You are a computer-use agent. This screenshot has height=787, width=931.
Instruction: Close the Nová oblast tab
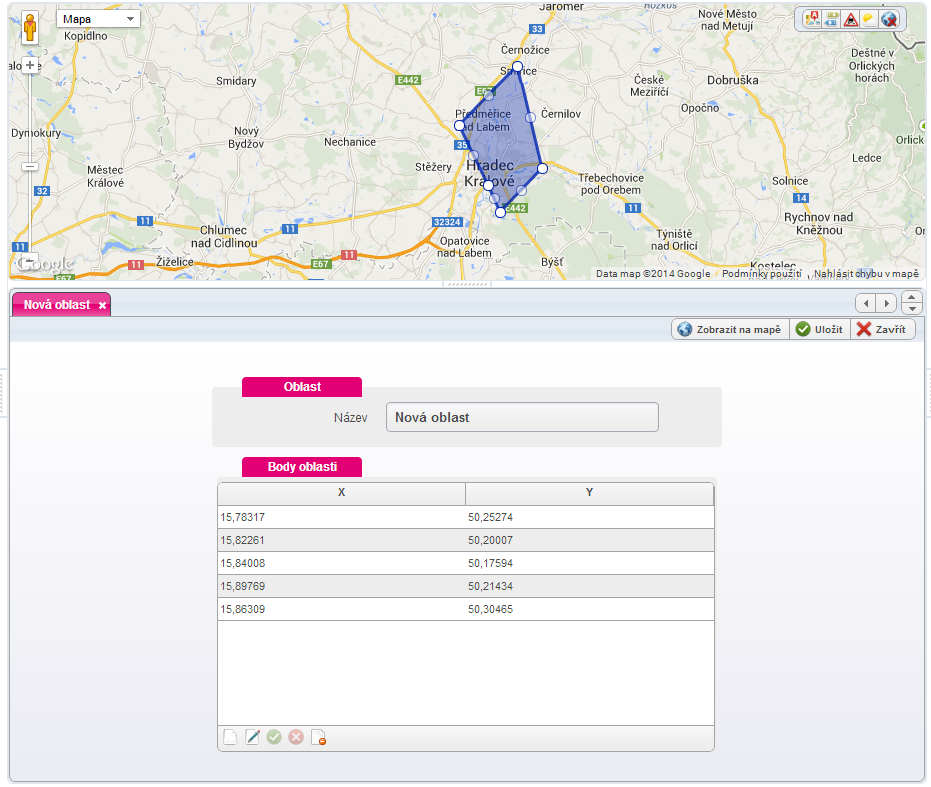click(103, 305)
